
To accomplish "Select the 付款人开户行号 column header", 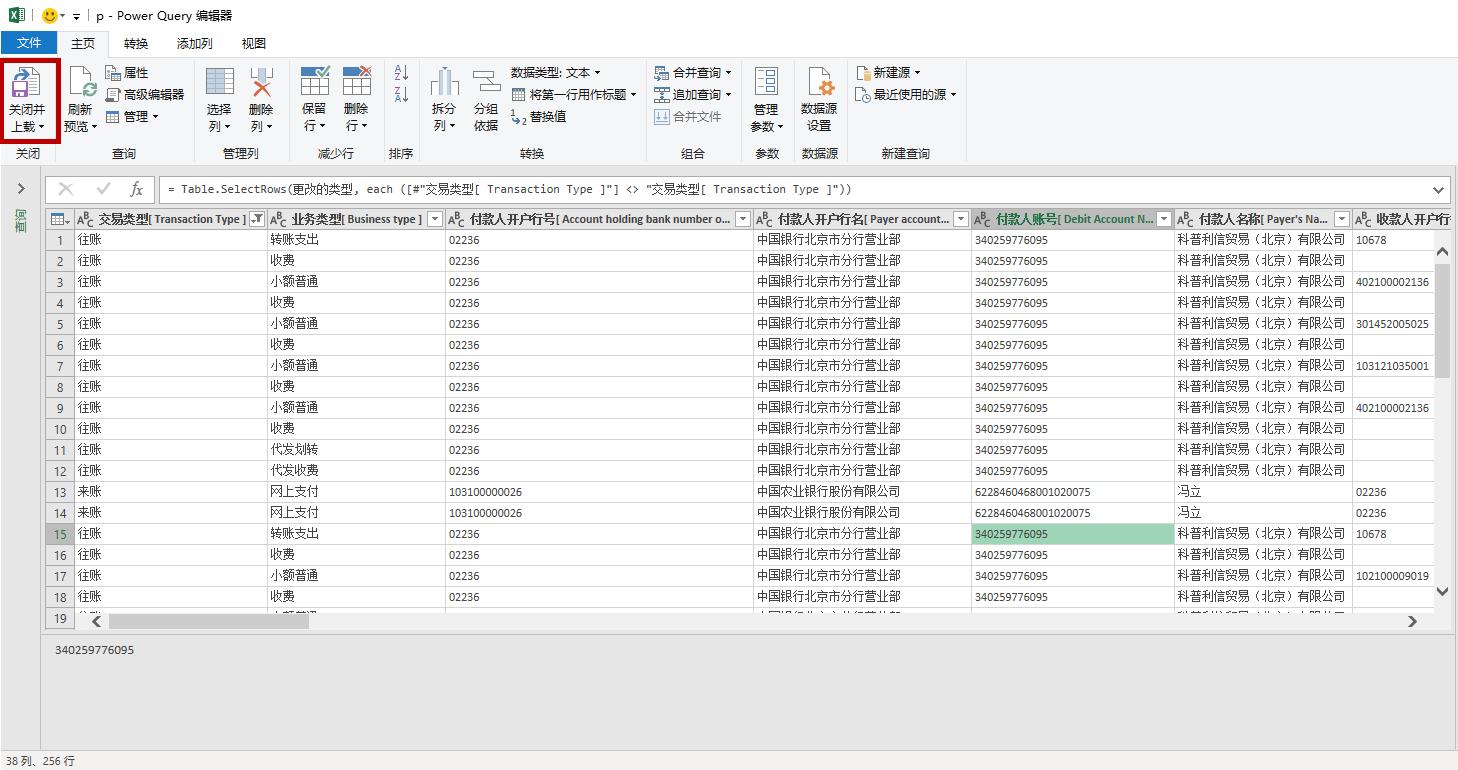I will (x=598, y=219).
